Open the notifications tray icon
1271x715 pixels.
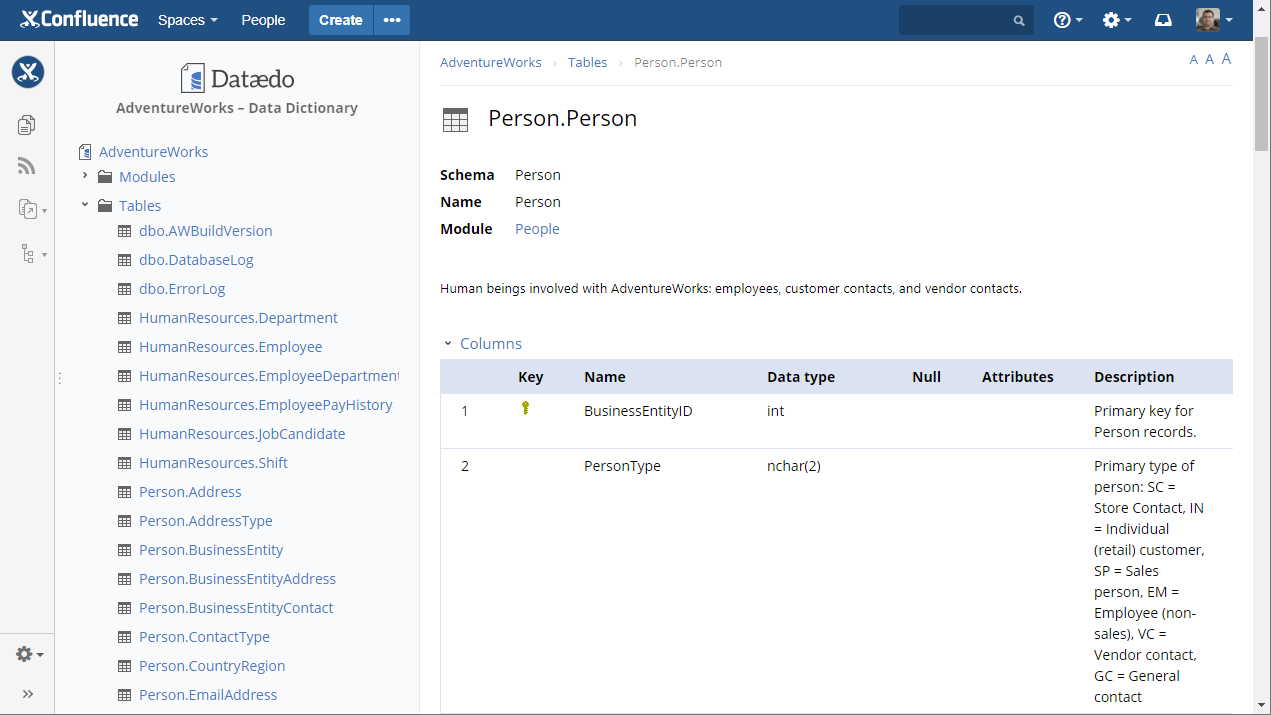(x=1163, y=20)
